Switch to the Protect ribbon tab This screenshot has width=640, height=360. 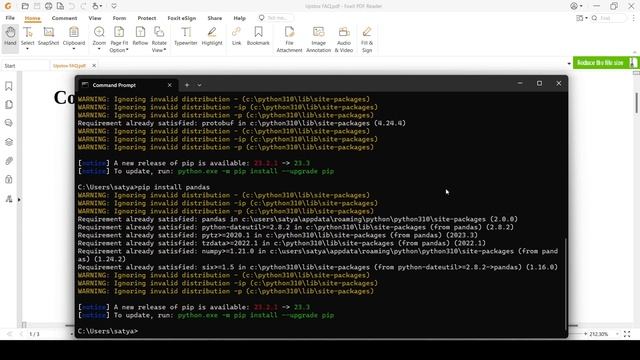147,18
